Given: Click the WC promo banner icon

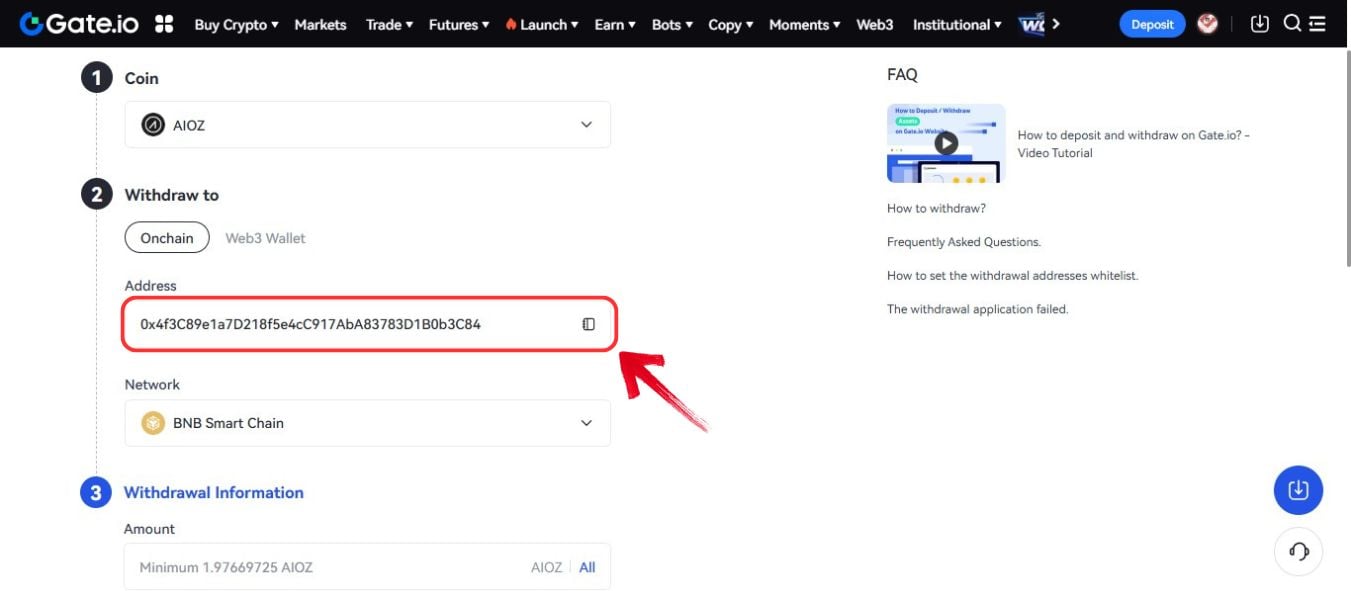Looking at the screenshot, I should pyautogui.click(x=1032, y=24).
